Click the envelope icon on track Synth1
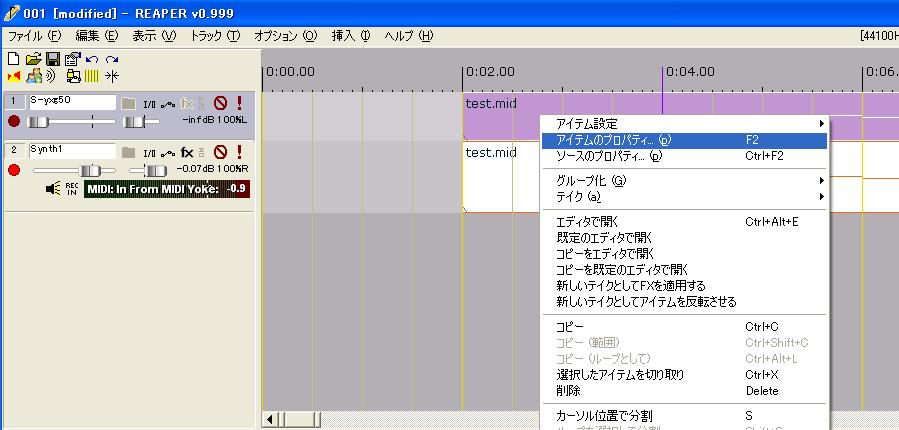Image resolution: width=899 pixels, height=430 pixels. [168, 153]
